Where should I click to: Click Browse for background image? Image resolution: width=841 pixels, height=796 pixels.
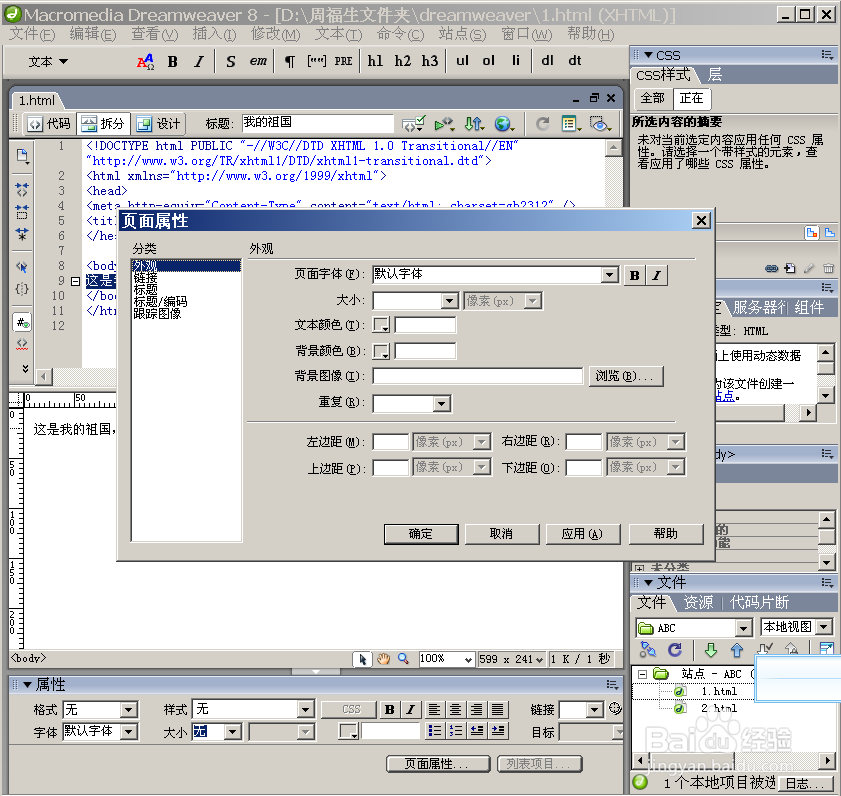coord(626,377)
